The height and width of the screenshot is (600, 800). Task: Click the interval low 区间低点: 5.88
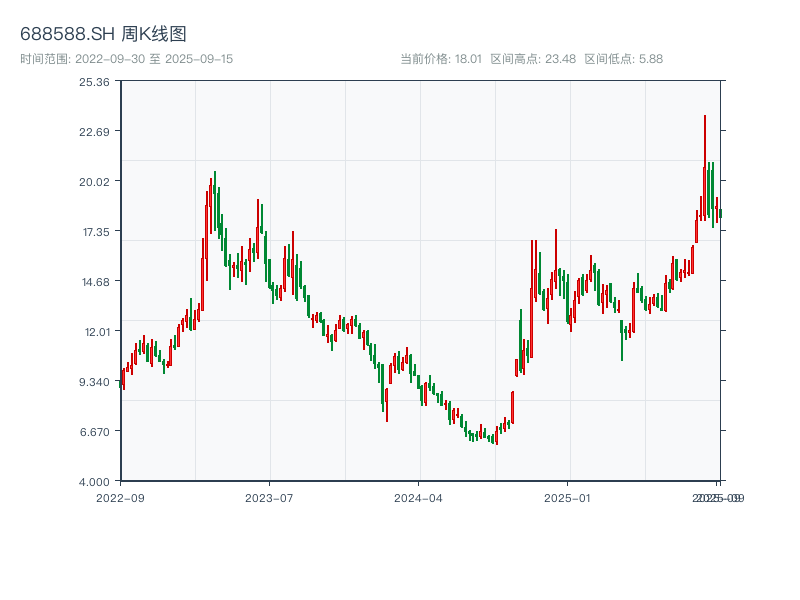(x=623, y=59)
